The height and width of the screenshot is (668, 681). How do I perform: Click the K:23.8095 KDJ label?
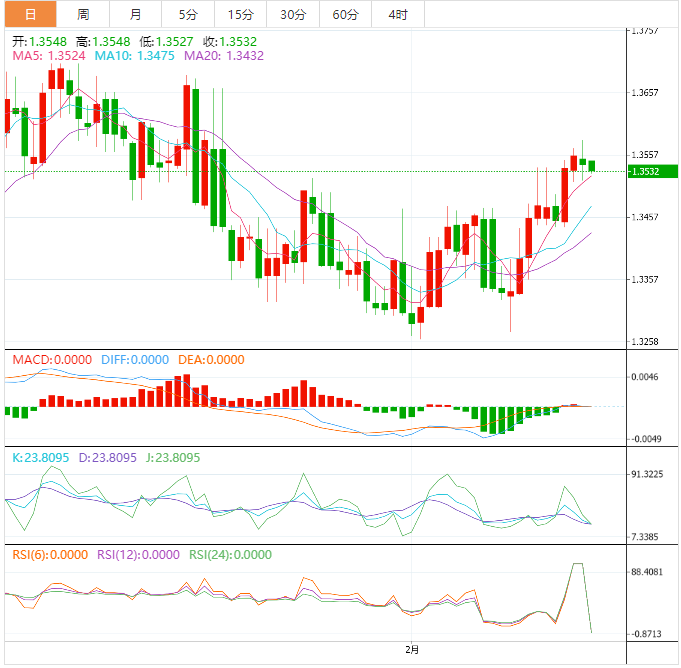point(40,457)
